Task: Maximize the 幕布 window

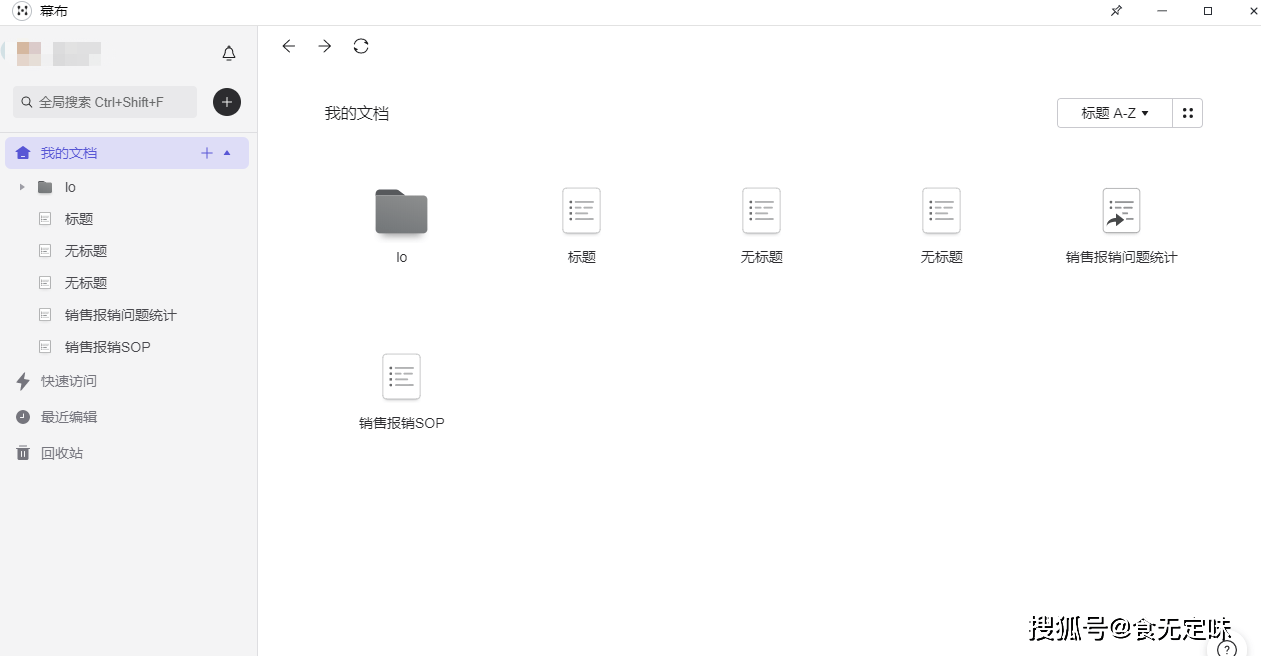Action: (1208, 11)
